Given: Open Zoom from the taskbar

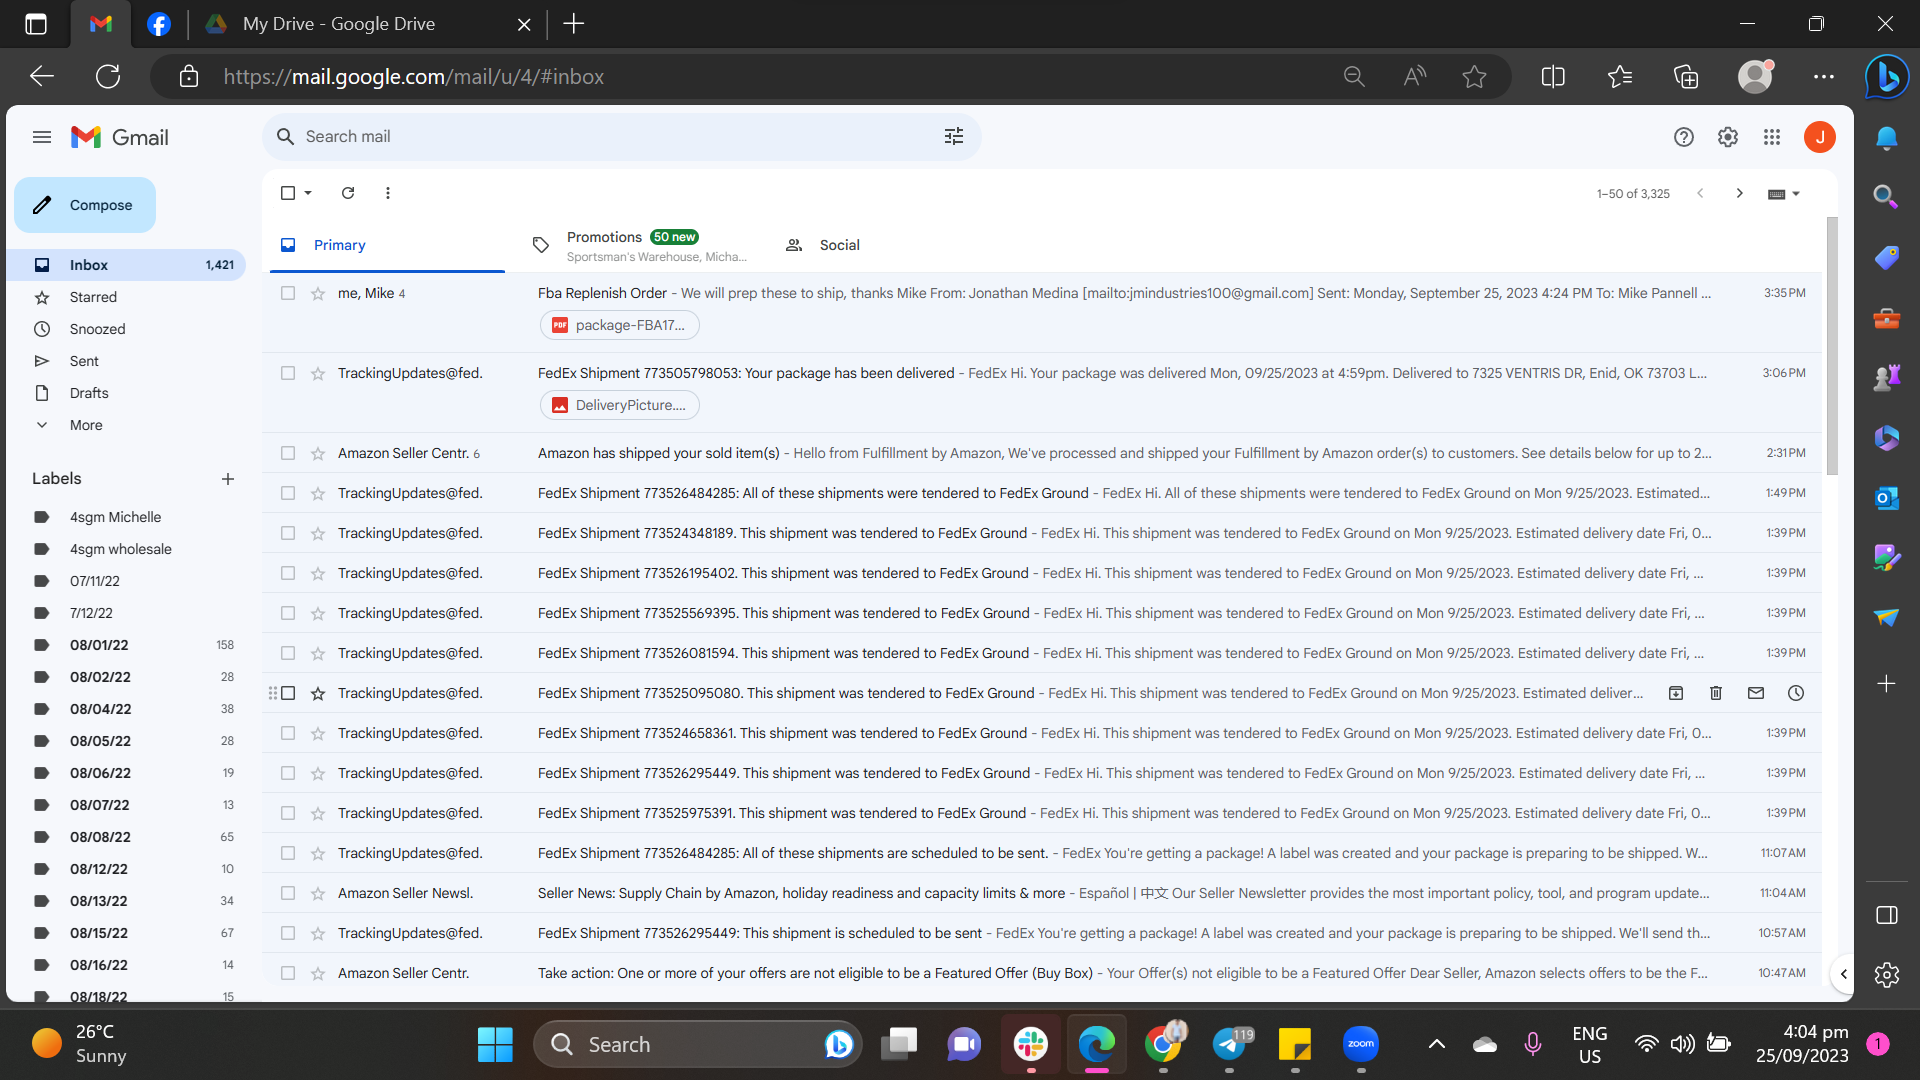Looking at the screenshot, I should (1361, 1044).
